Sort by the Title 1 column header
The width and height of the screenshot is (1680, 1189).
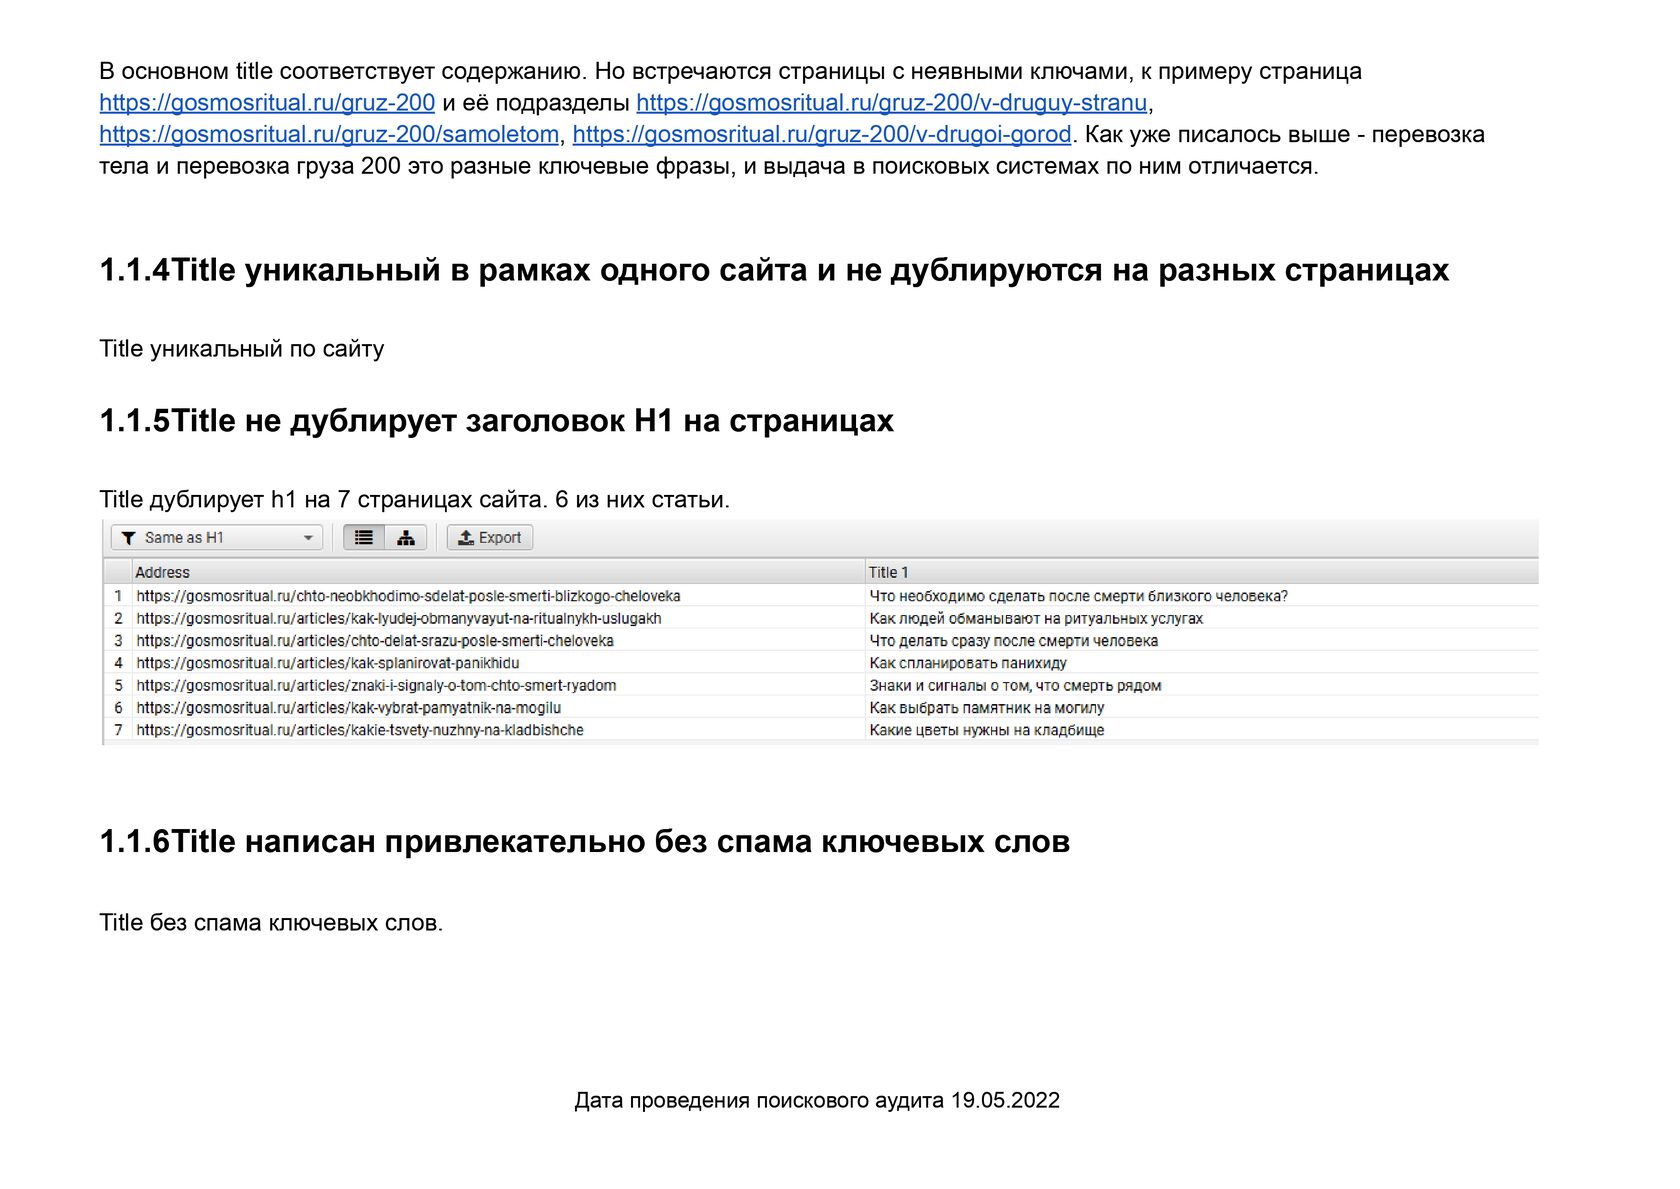(1201, 572)
